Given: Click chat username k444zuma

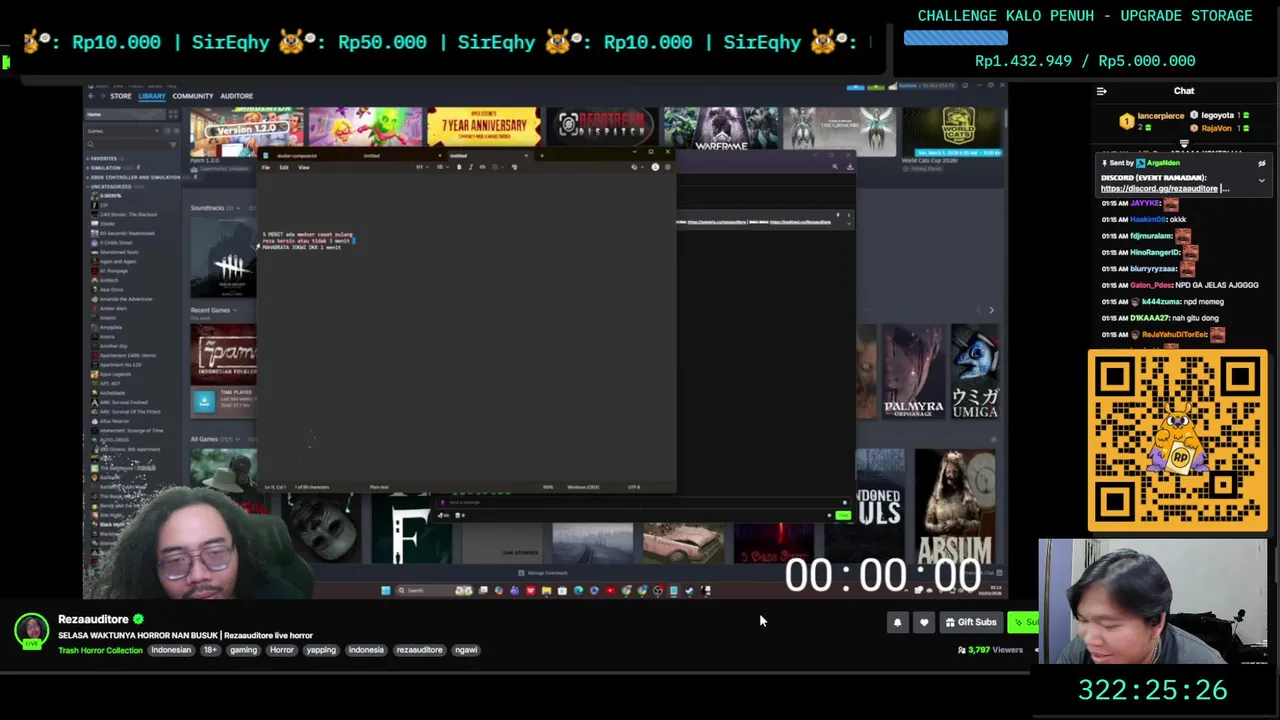Looking at the screenshot, I should click(1160, 302).
